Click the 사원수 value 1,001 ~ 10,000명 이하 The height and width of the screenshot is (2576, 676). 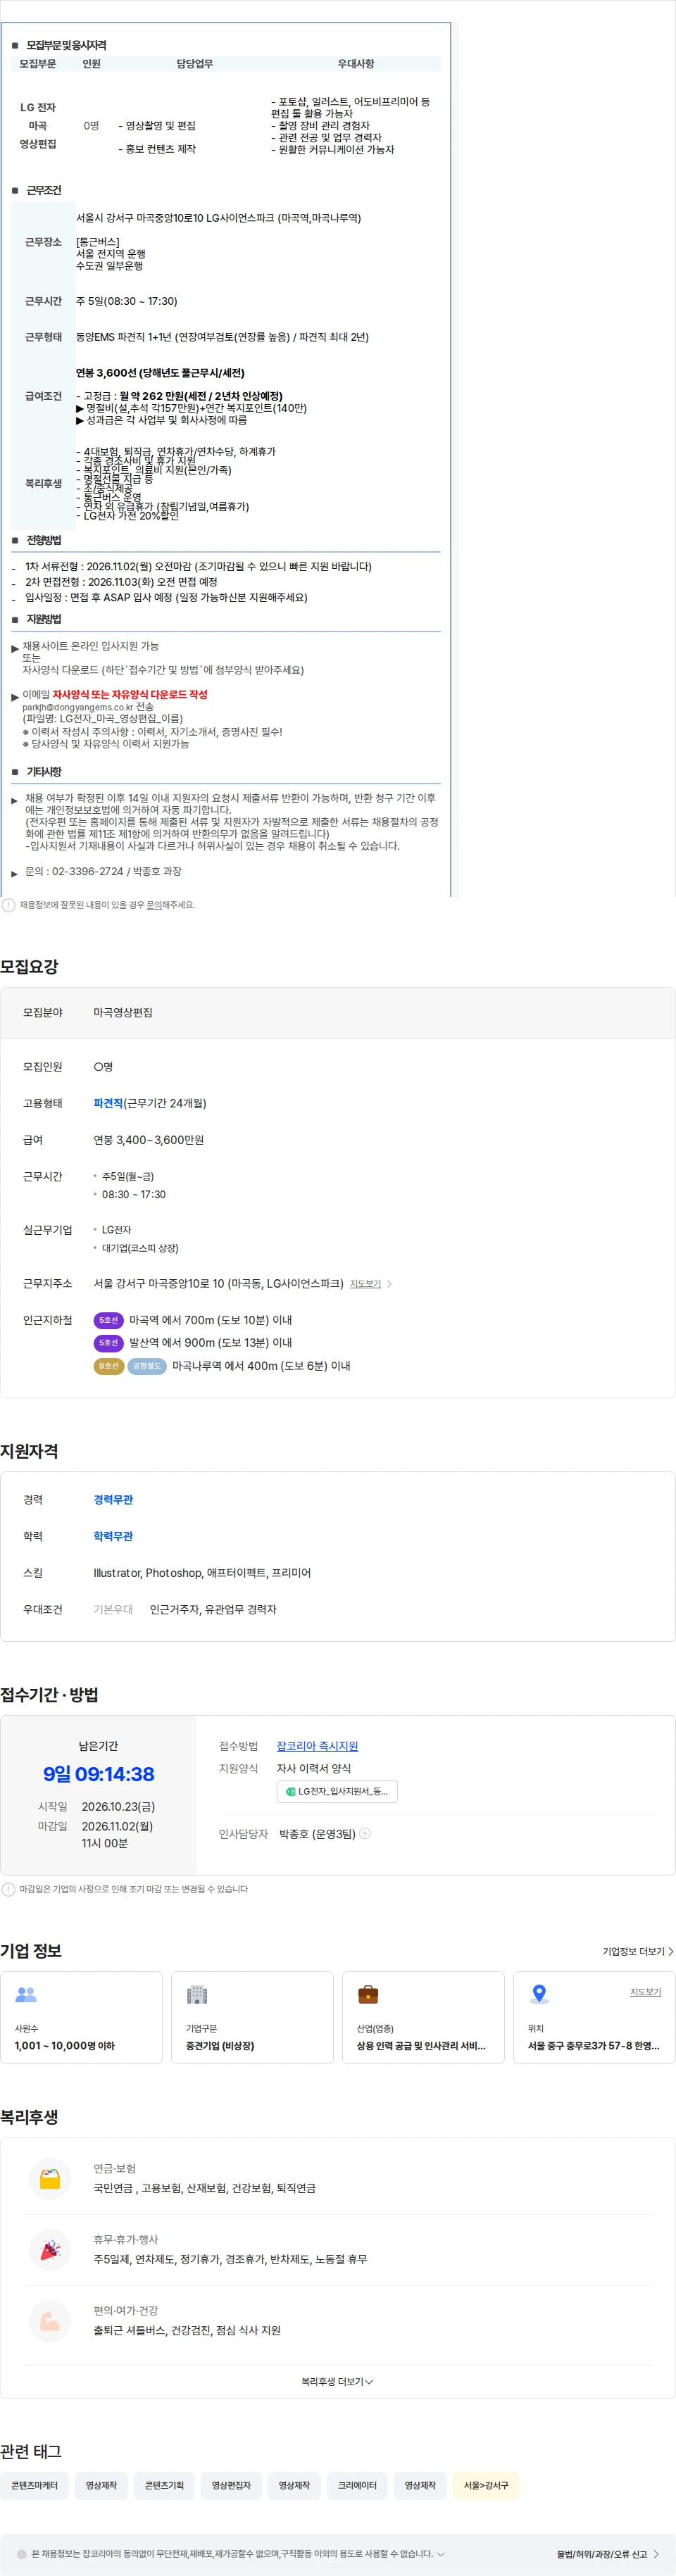point(64,2046)
